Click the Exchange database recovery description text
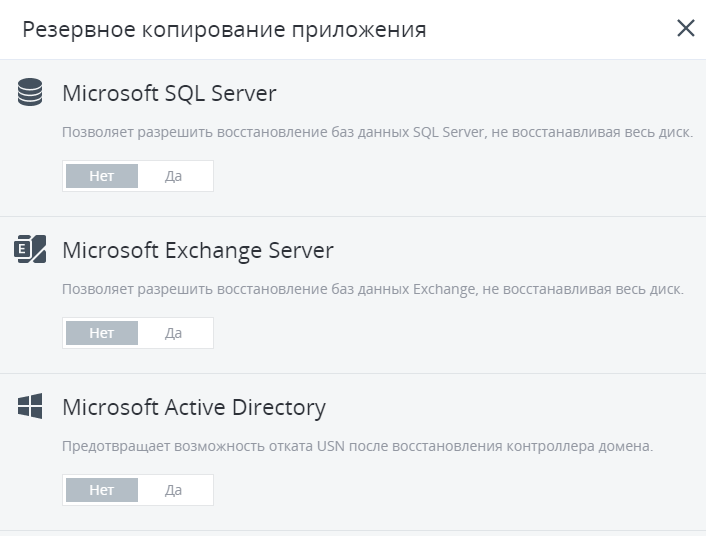Viewport: 706px width, 536px height. (373, 289)
